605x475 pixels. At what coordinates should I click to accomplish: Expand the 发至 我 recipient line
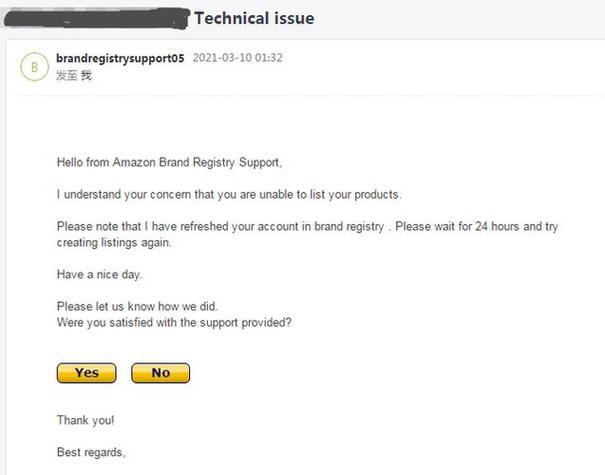[x=74, y=75]
